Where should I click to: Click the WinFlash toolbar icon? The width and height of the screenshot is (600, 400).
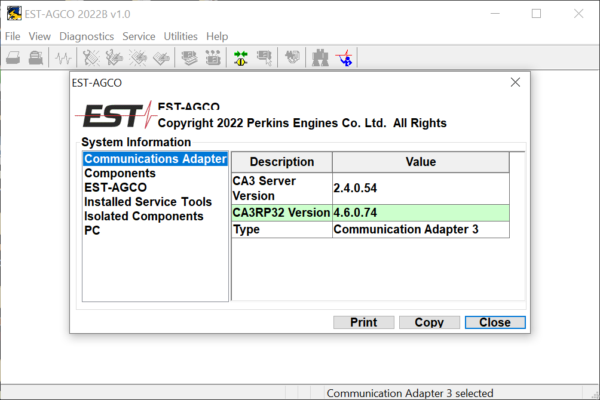click(x=292, y=57)
